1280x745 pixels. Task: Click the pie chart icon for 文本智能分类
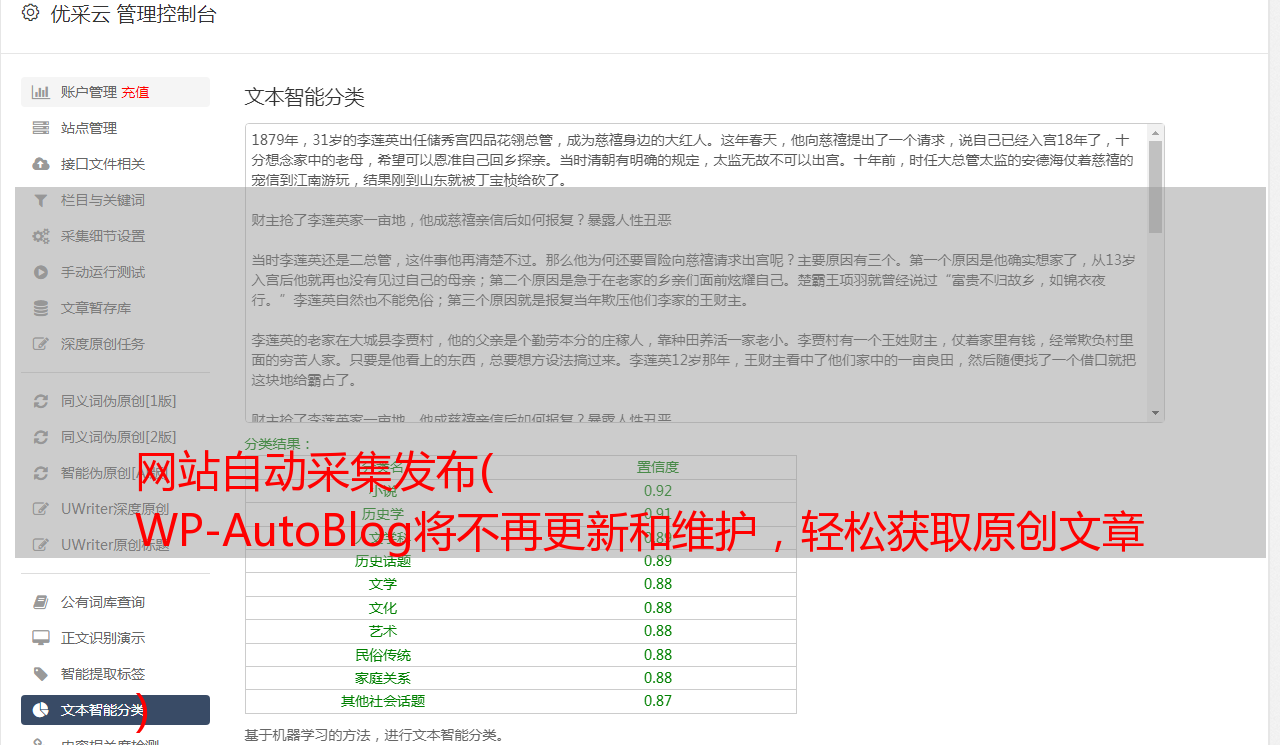coord(41,710)
